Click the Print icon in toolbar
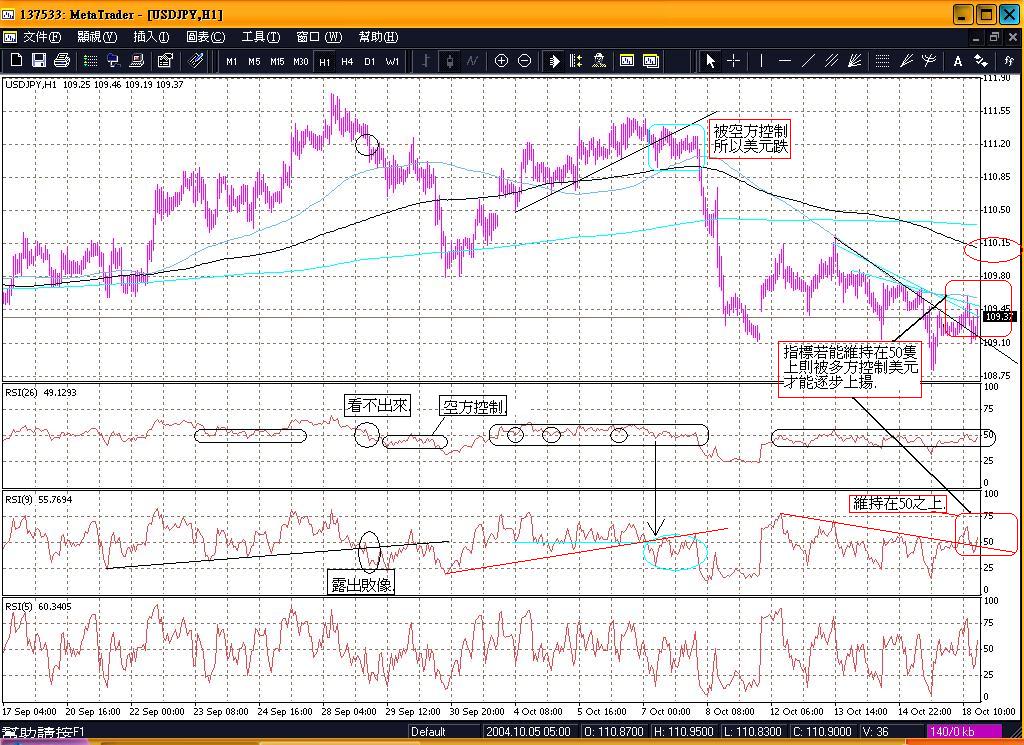Image resolution: width=1024 pixels, height=745 pixels. tap(62, 61)
